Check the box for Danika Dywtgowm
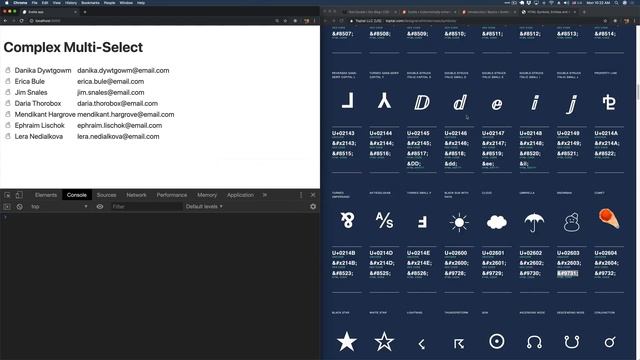The height and width of the screenshot is (360, 640). (8, 70)
